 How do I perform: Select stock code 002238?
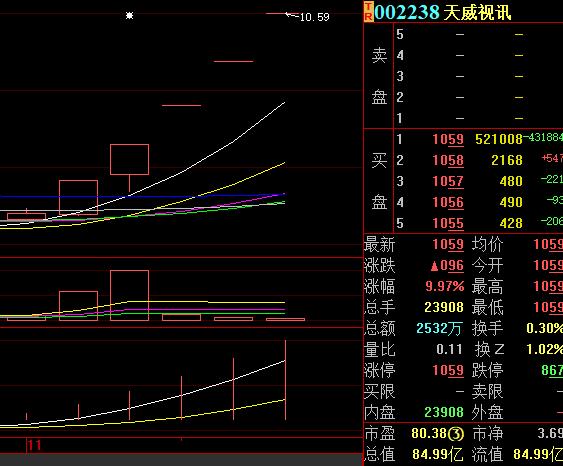pos(407,12)
